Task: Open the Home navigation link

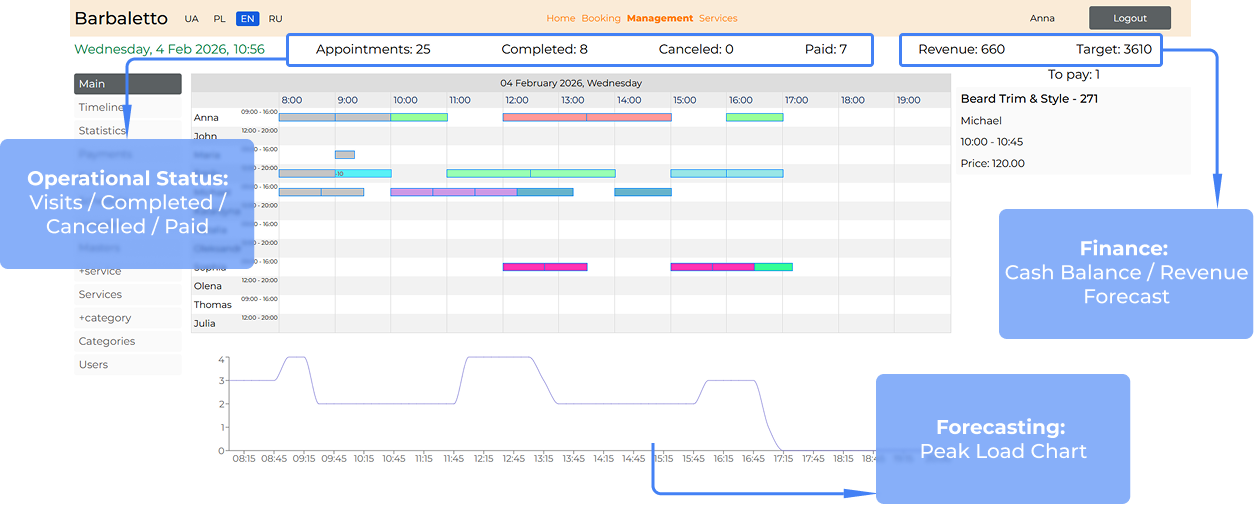Action: (x=561, y=18)
